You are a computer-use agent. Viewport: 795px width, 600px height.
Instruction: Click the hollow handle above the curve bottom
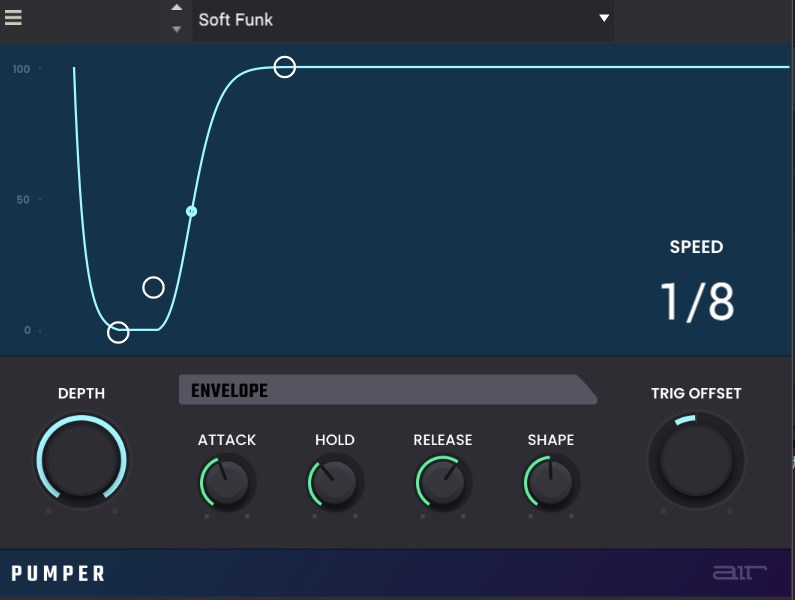coord(153,288)
